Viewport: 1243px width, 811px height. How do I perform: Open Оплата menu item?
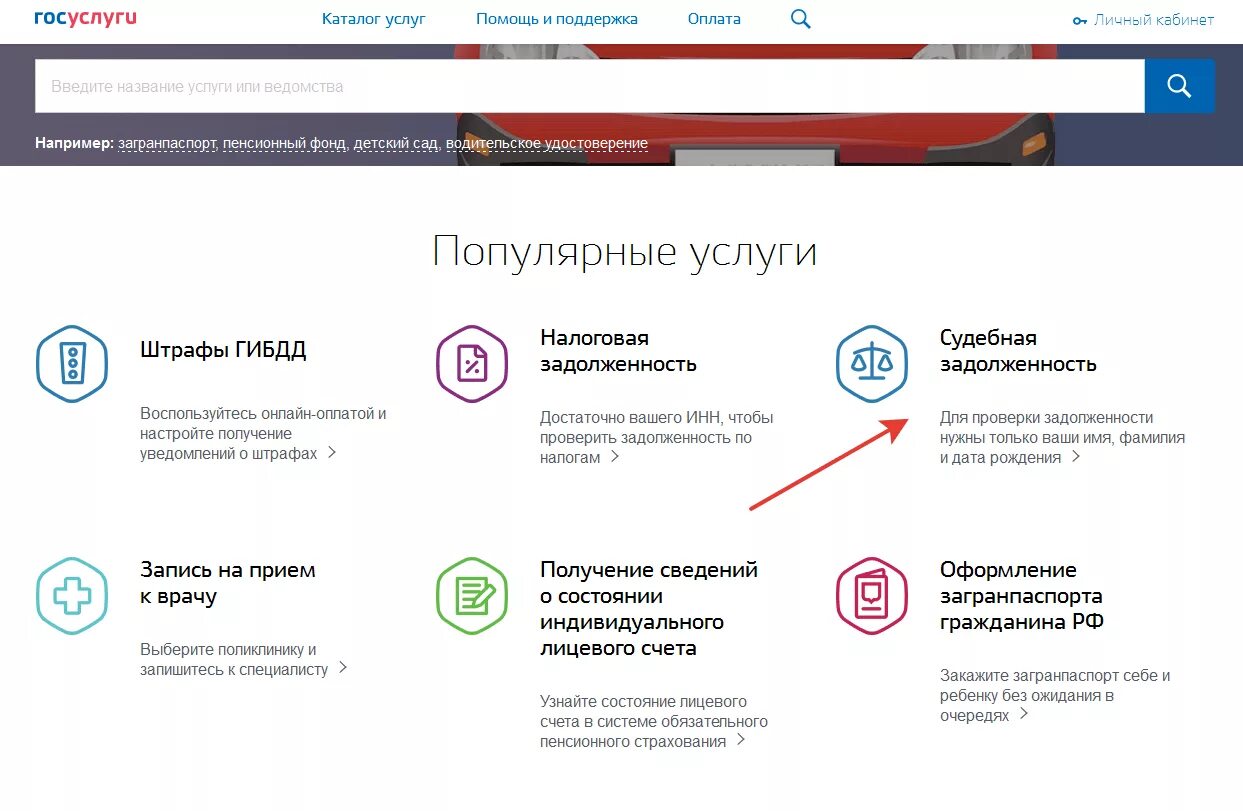tap(714, 19)
